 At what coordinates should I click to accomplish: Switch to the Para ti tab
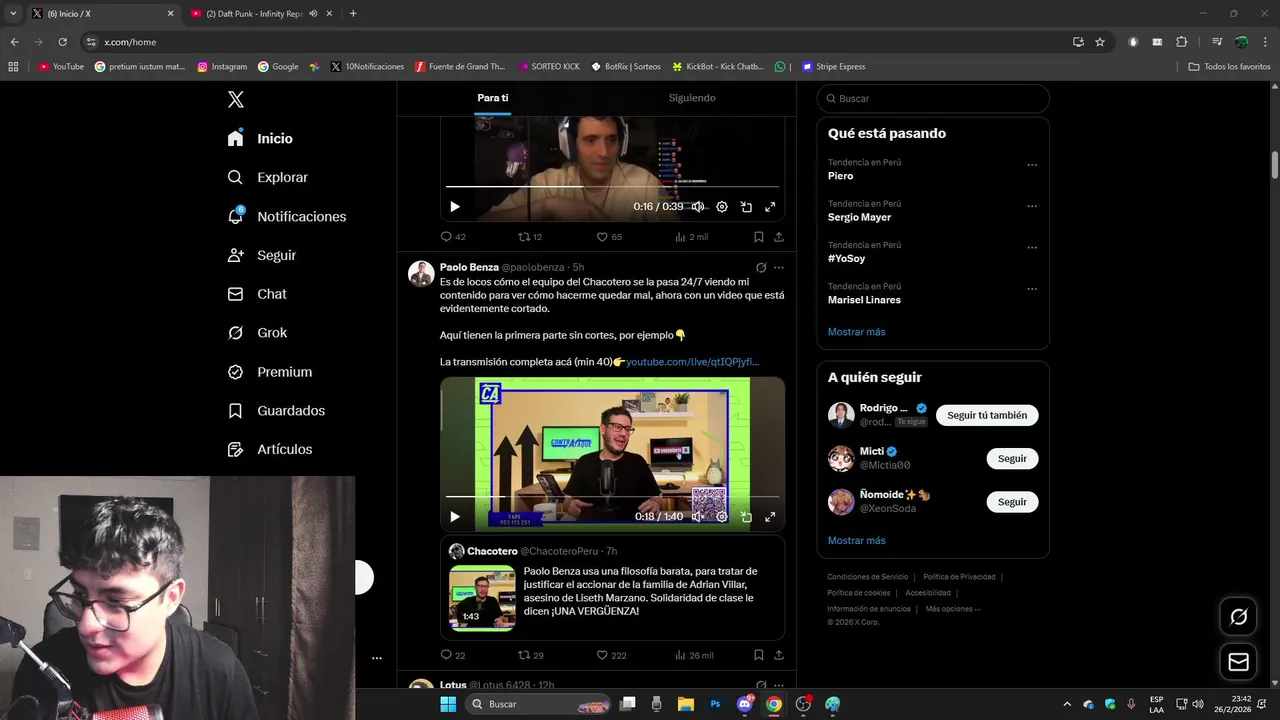[x=492, y=98]
